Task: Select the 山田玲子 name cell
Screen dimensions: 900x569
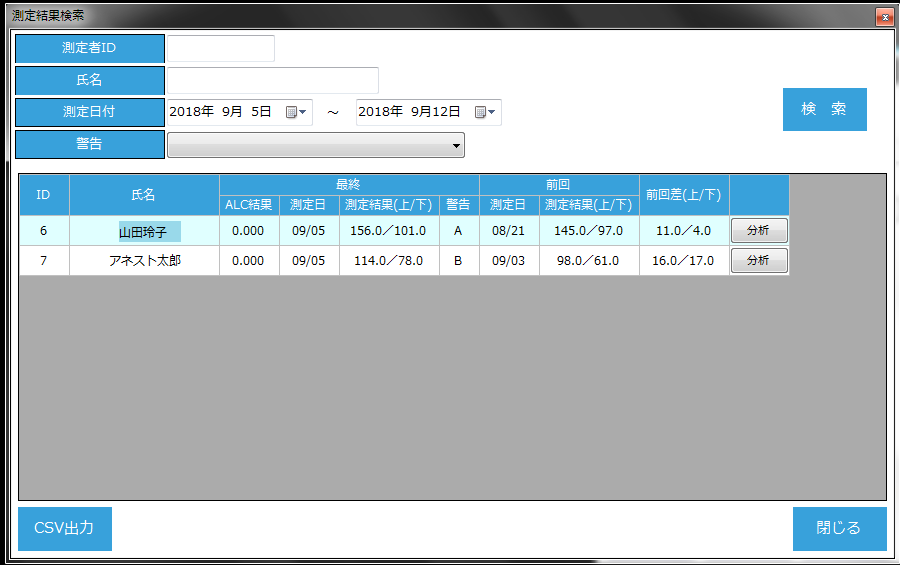Action: pyautogui.click(x=144, y=232)
